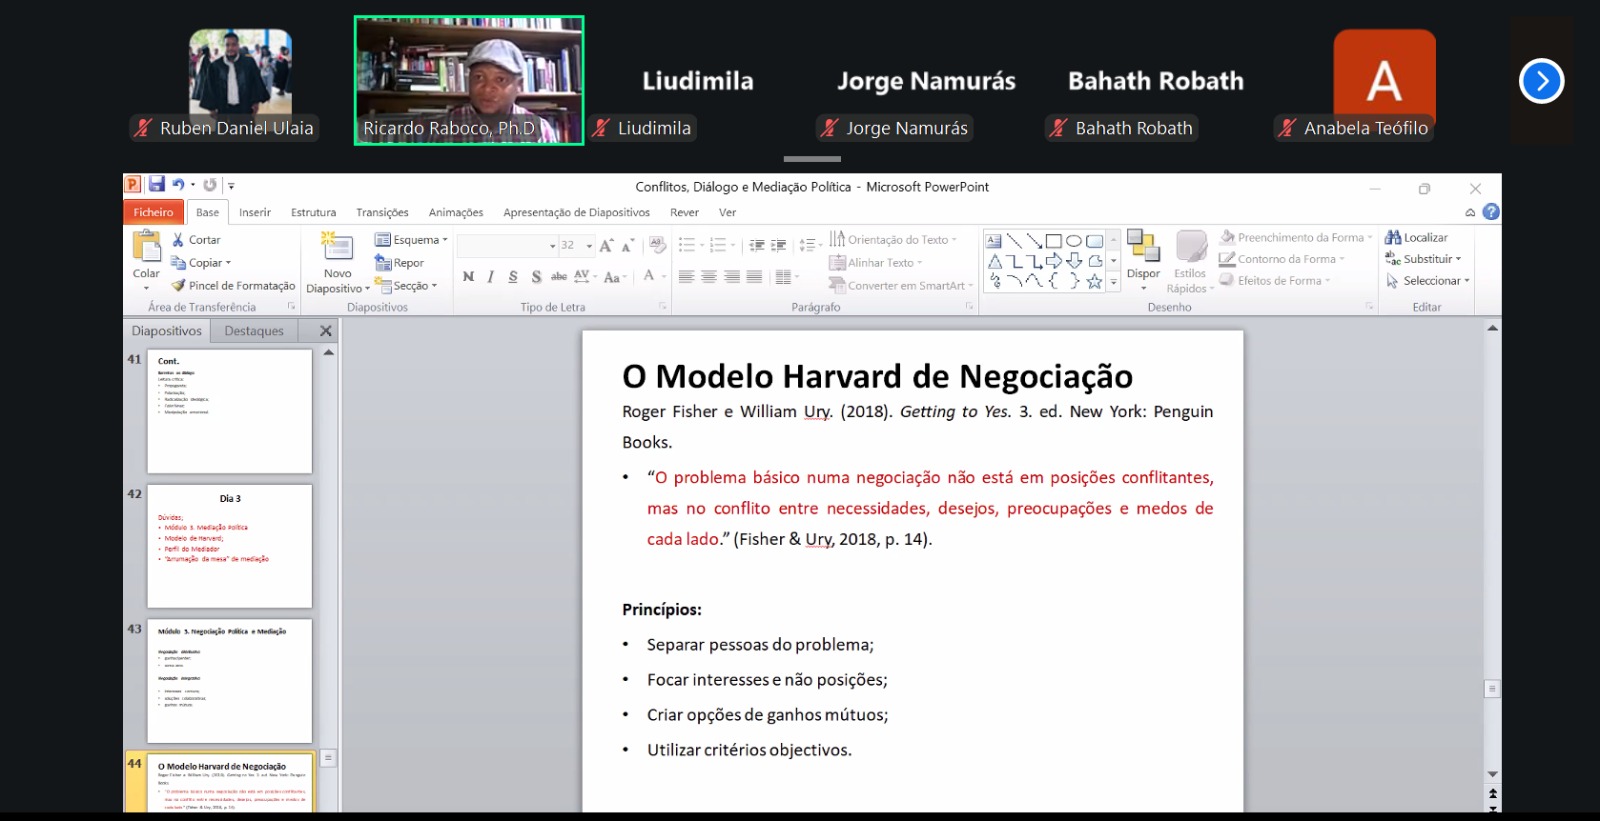Click Repor to reset slide layout
This screenshot has height=821, width=1600.
click(399, 263)
